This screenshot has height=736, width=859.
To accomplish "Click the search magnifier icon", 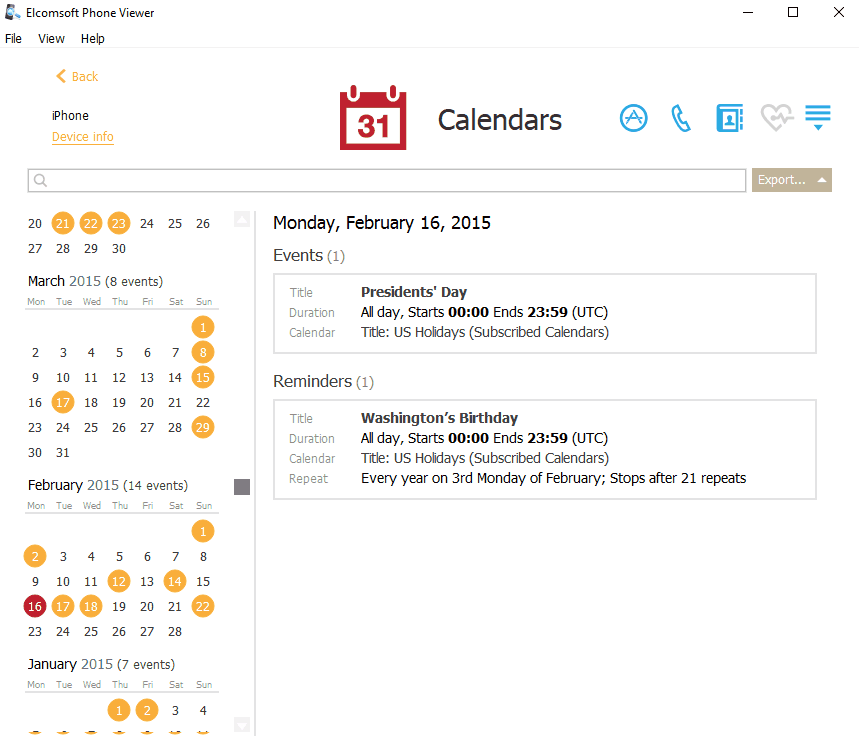I will (41, 181).
